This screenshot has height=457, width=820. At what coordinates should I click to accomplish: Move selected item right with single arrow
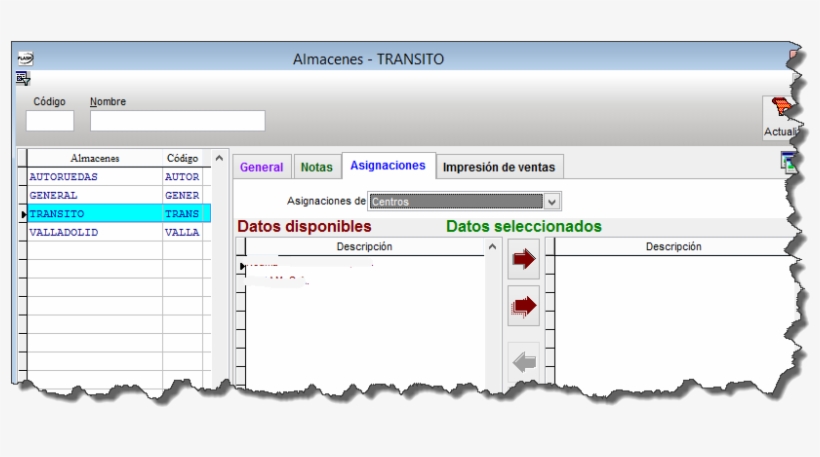tap(523, 259)
